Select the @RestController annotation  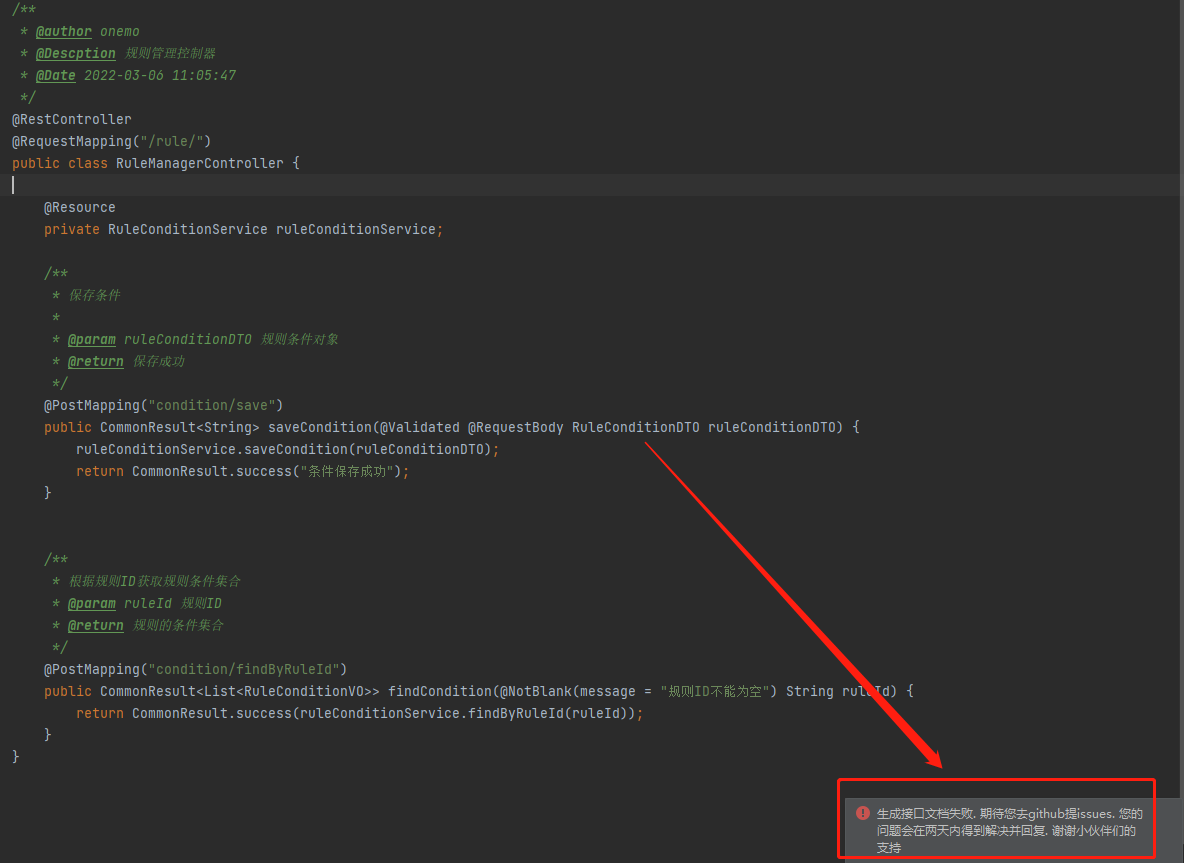point(71,119)
